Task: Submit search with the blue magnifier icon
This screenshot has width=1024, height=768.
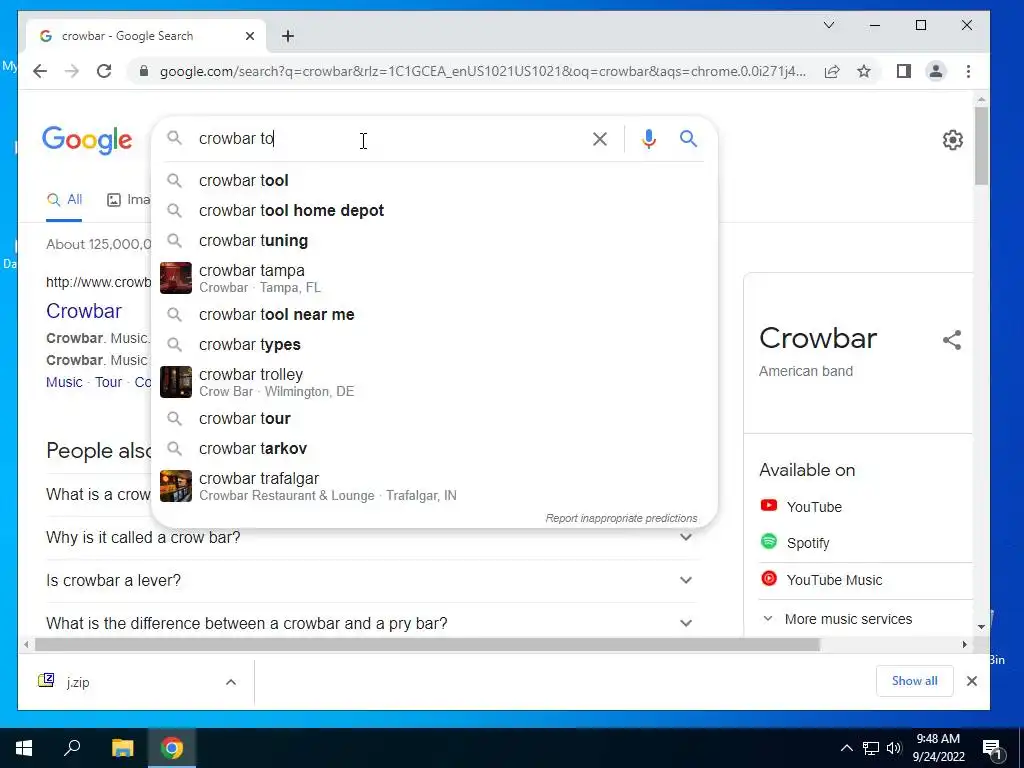Action: [688, 138]
